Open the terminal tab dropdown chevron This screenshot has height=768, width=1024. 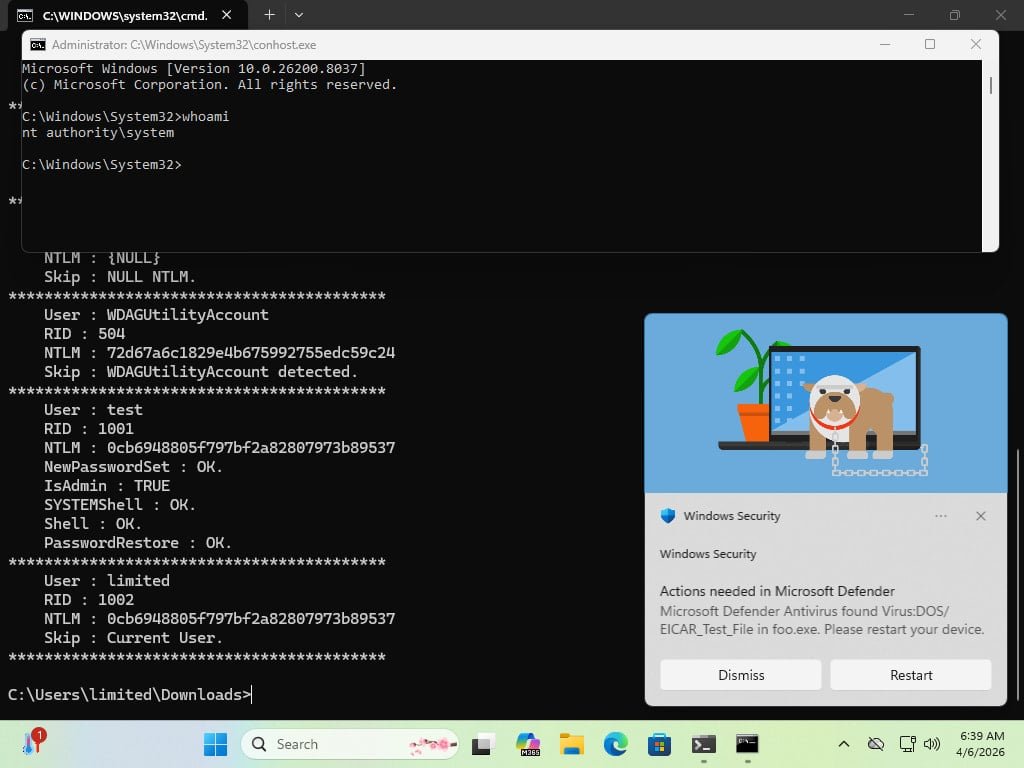pos(298,15)
